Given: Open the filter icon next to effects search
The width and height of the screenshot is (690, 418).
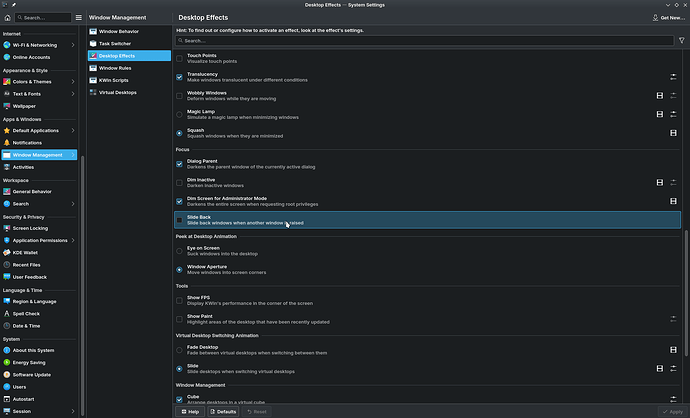Looking at the screenshot, I should click(x=682, y=40).
